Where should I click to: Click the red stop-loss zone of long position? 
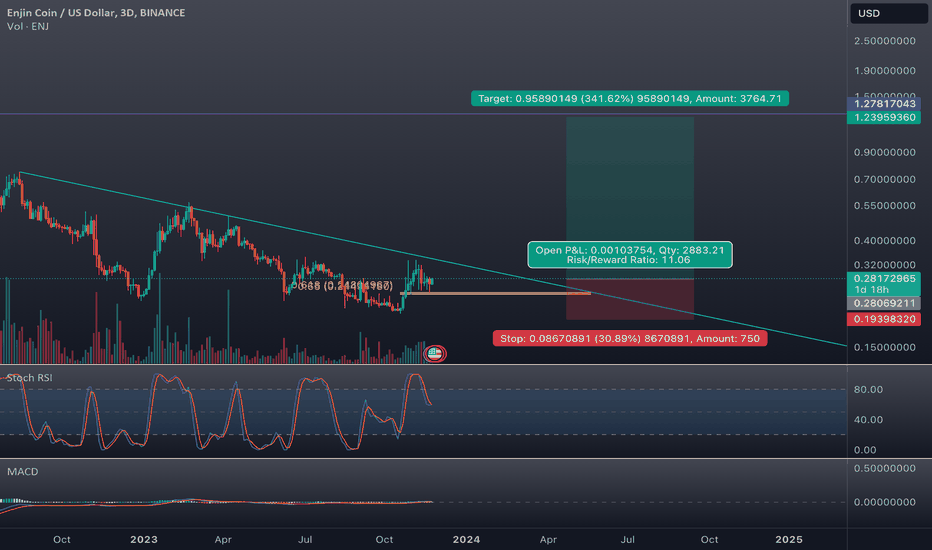[x=630, y=300]
